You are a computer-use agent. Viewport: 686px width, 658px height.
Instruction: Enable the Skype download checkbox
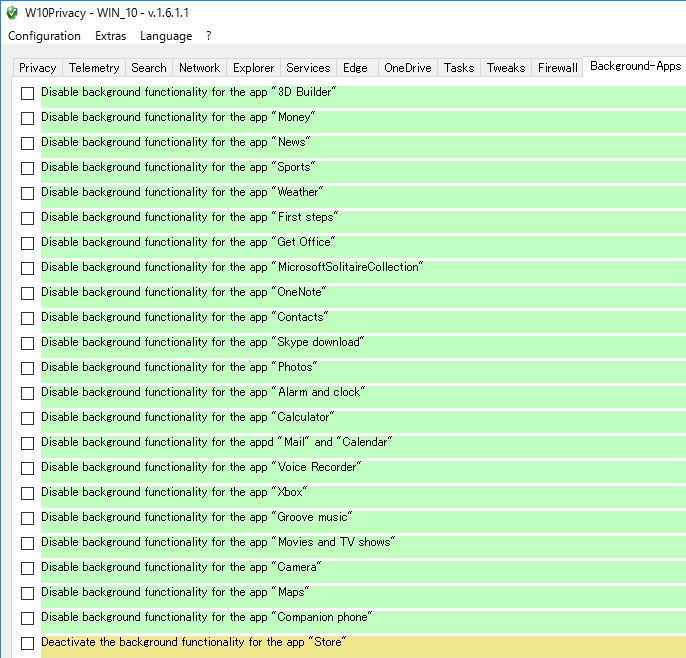click(27, 343)
